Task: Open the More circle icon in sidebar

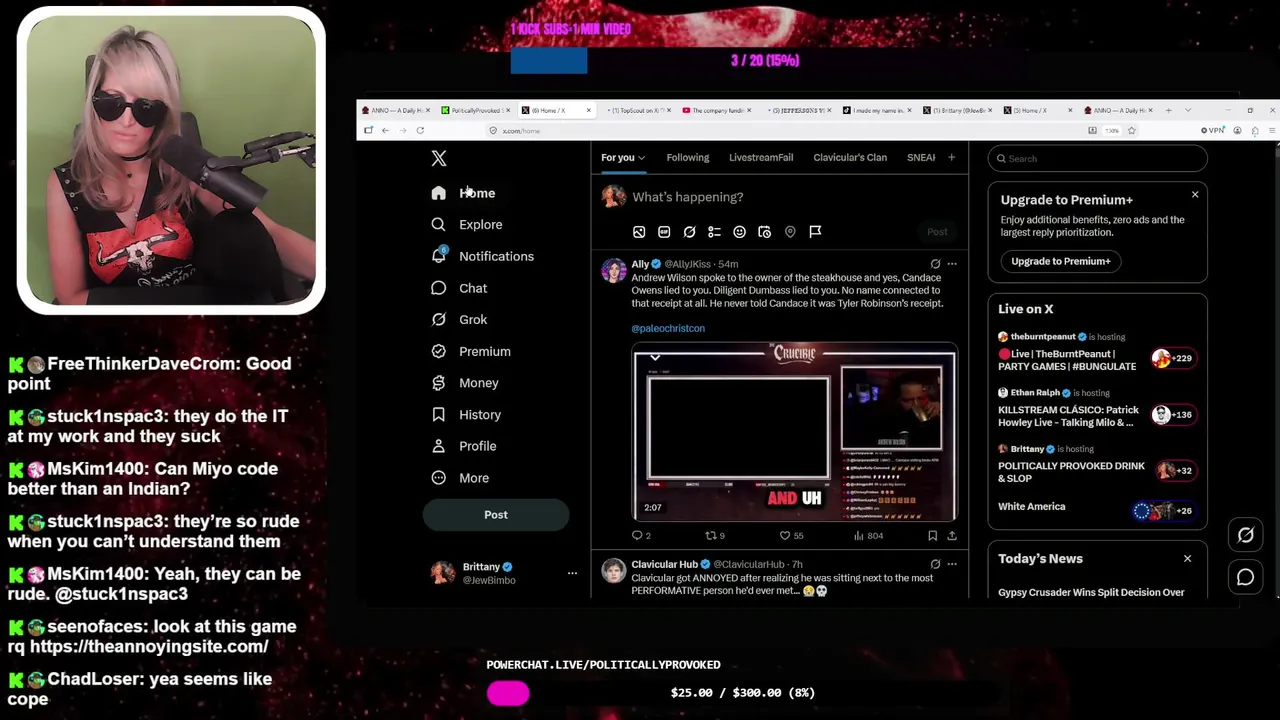Action: [438, 478]
